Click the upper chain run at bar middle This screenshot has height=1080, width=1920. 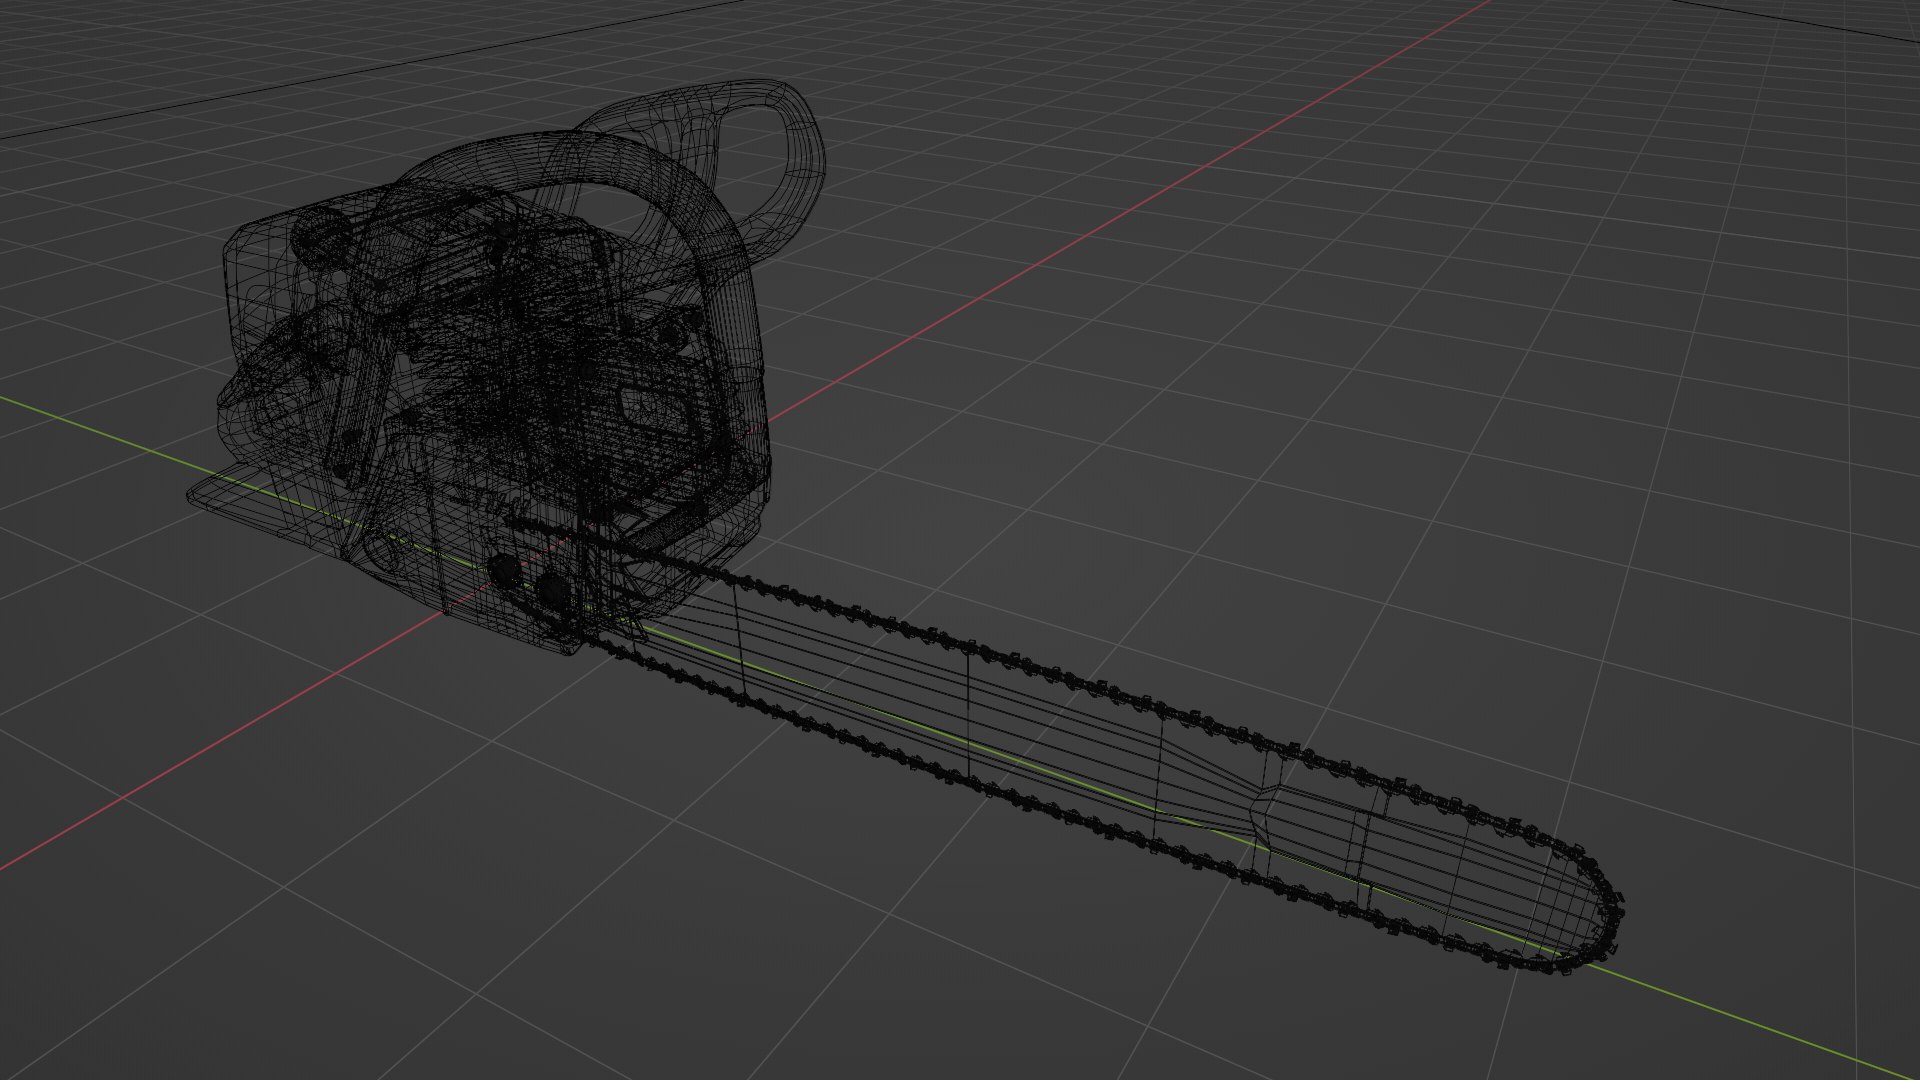1100,688
